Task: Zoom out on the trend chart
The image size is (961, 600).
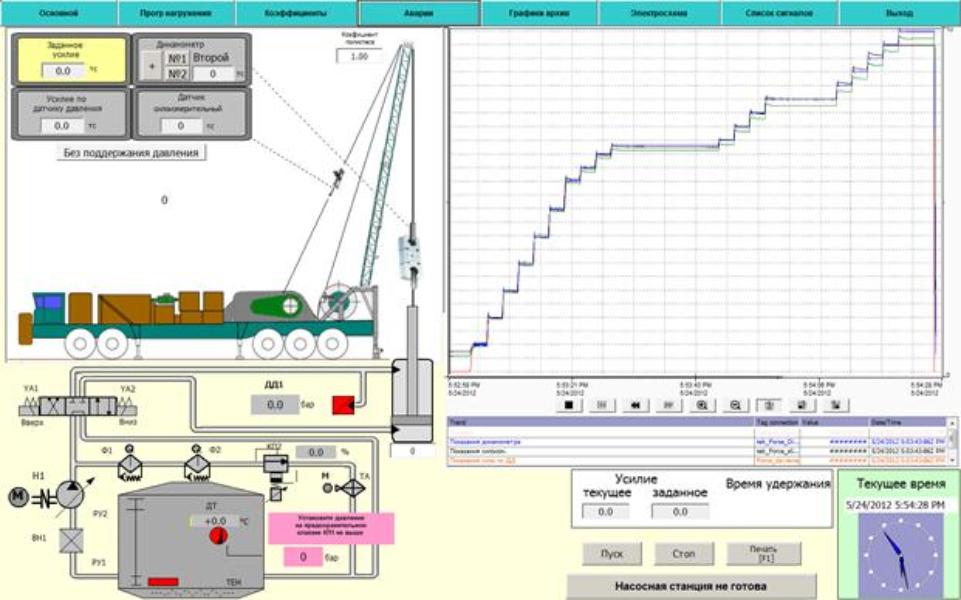Action: click(735, 405)
